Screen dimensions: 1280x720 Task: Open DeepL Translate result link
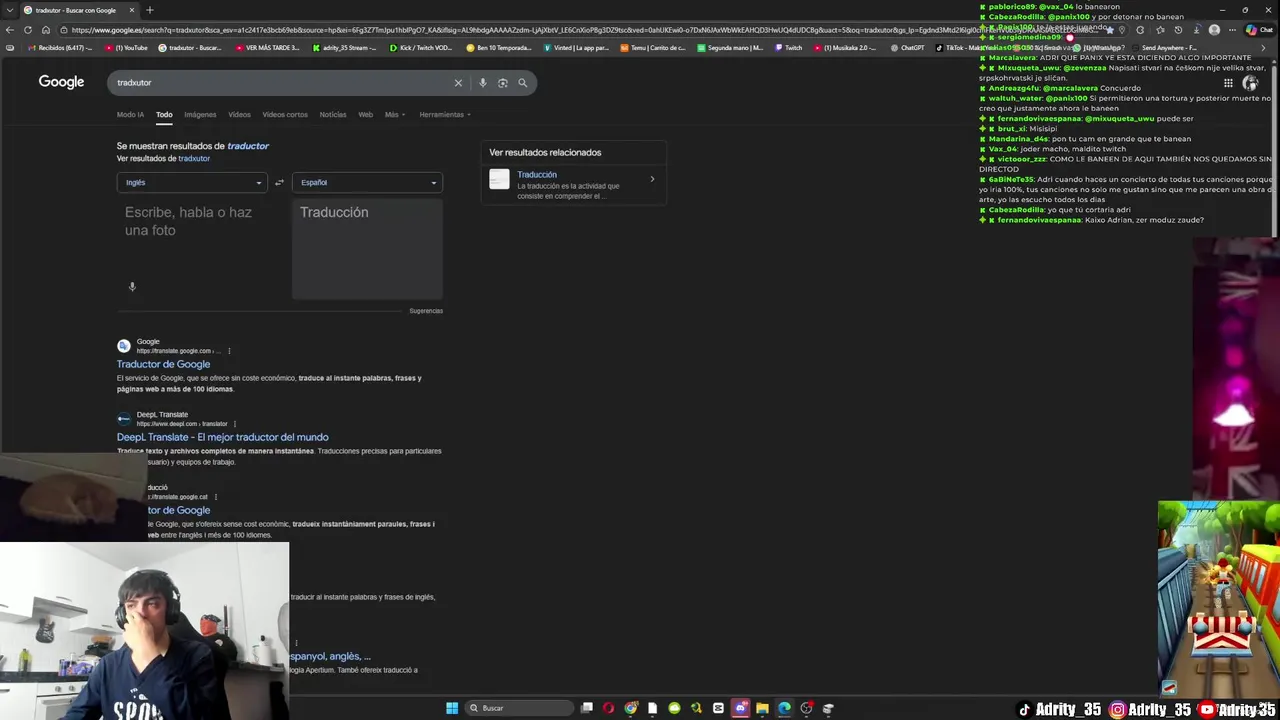click(x=222, y=437)
